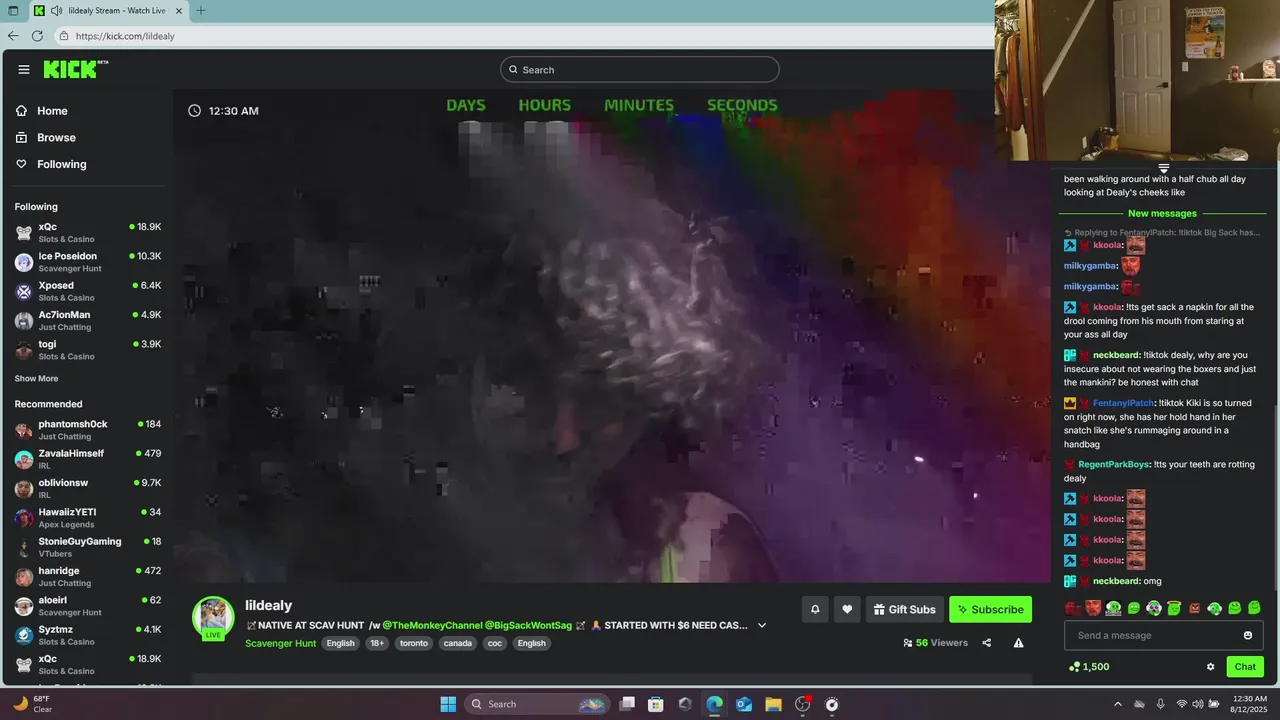Select the red-faced man quick emote
Image resolution: width=1280 pixels, height=720 pixels.
(1094, 608)
